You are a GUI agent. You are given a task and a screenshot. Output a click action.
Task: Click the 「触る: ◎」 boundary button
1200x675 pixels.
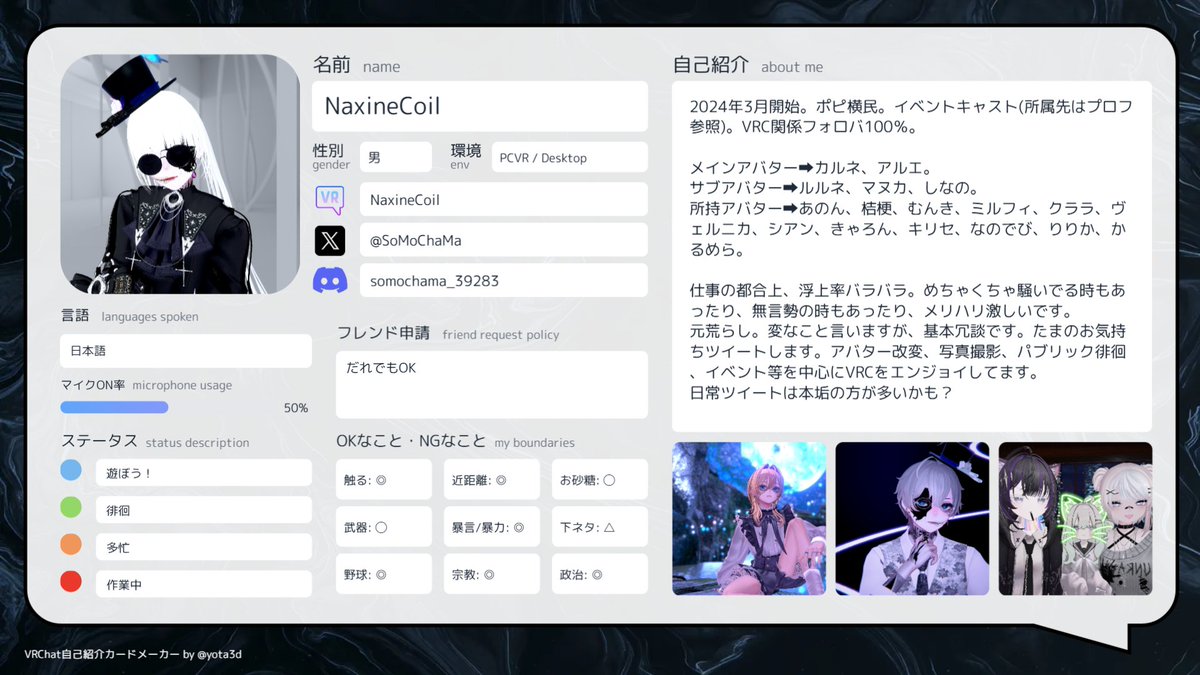[383, 479]
